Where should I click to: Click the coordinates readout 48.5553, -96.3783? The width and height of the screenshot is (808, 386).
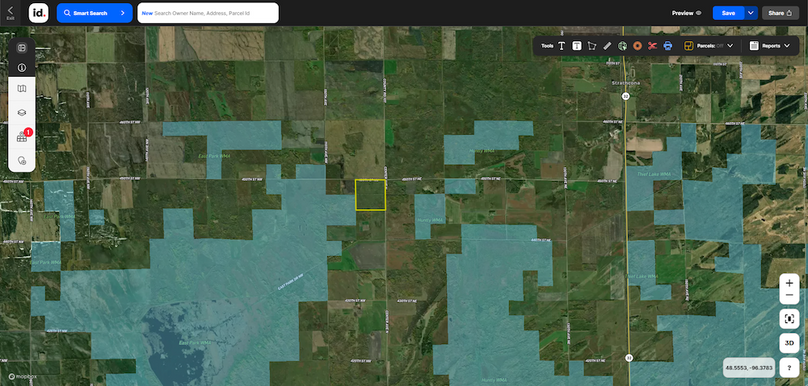point(749,368)
